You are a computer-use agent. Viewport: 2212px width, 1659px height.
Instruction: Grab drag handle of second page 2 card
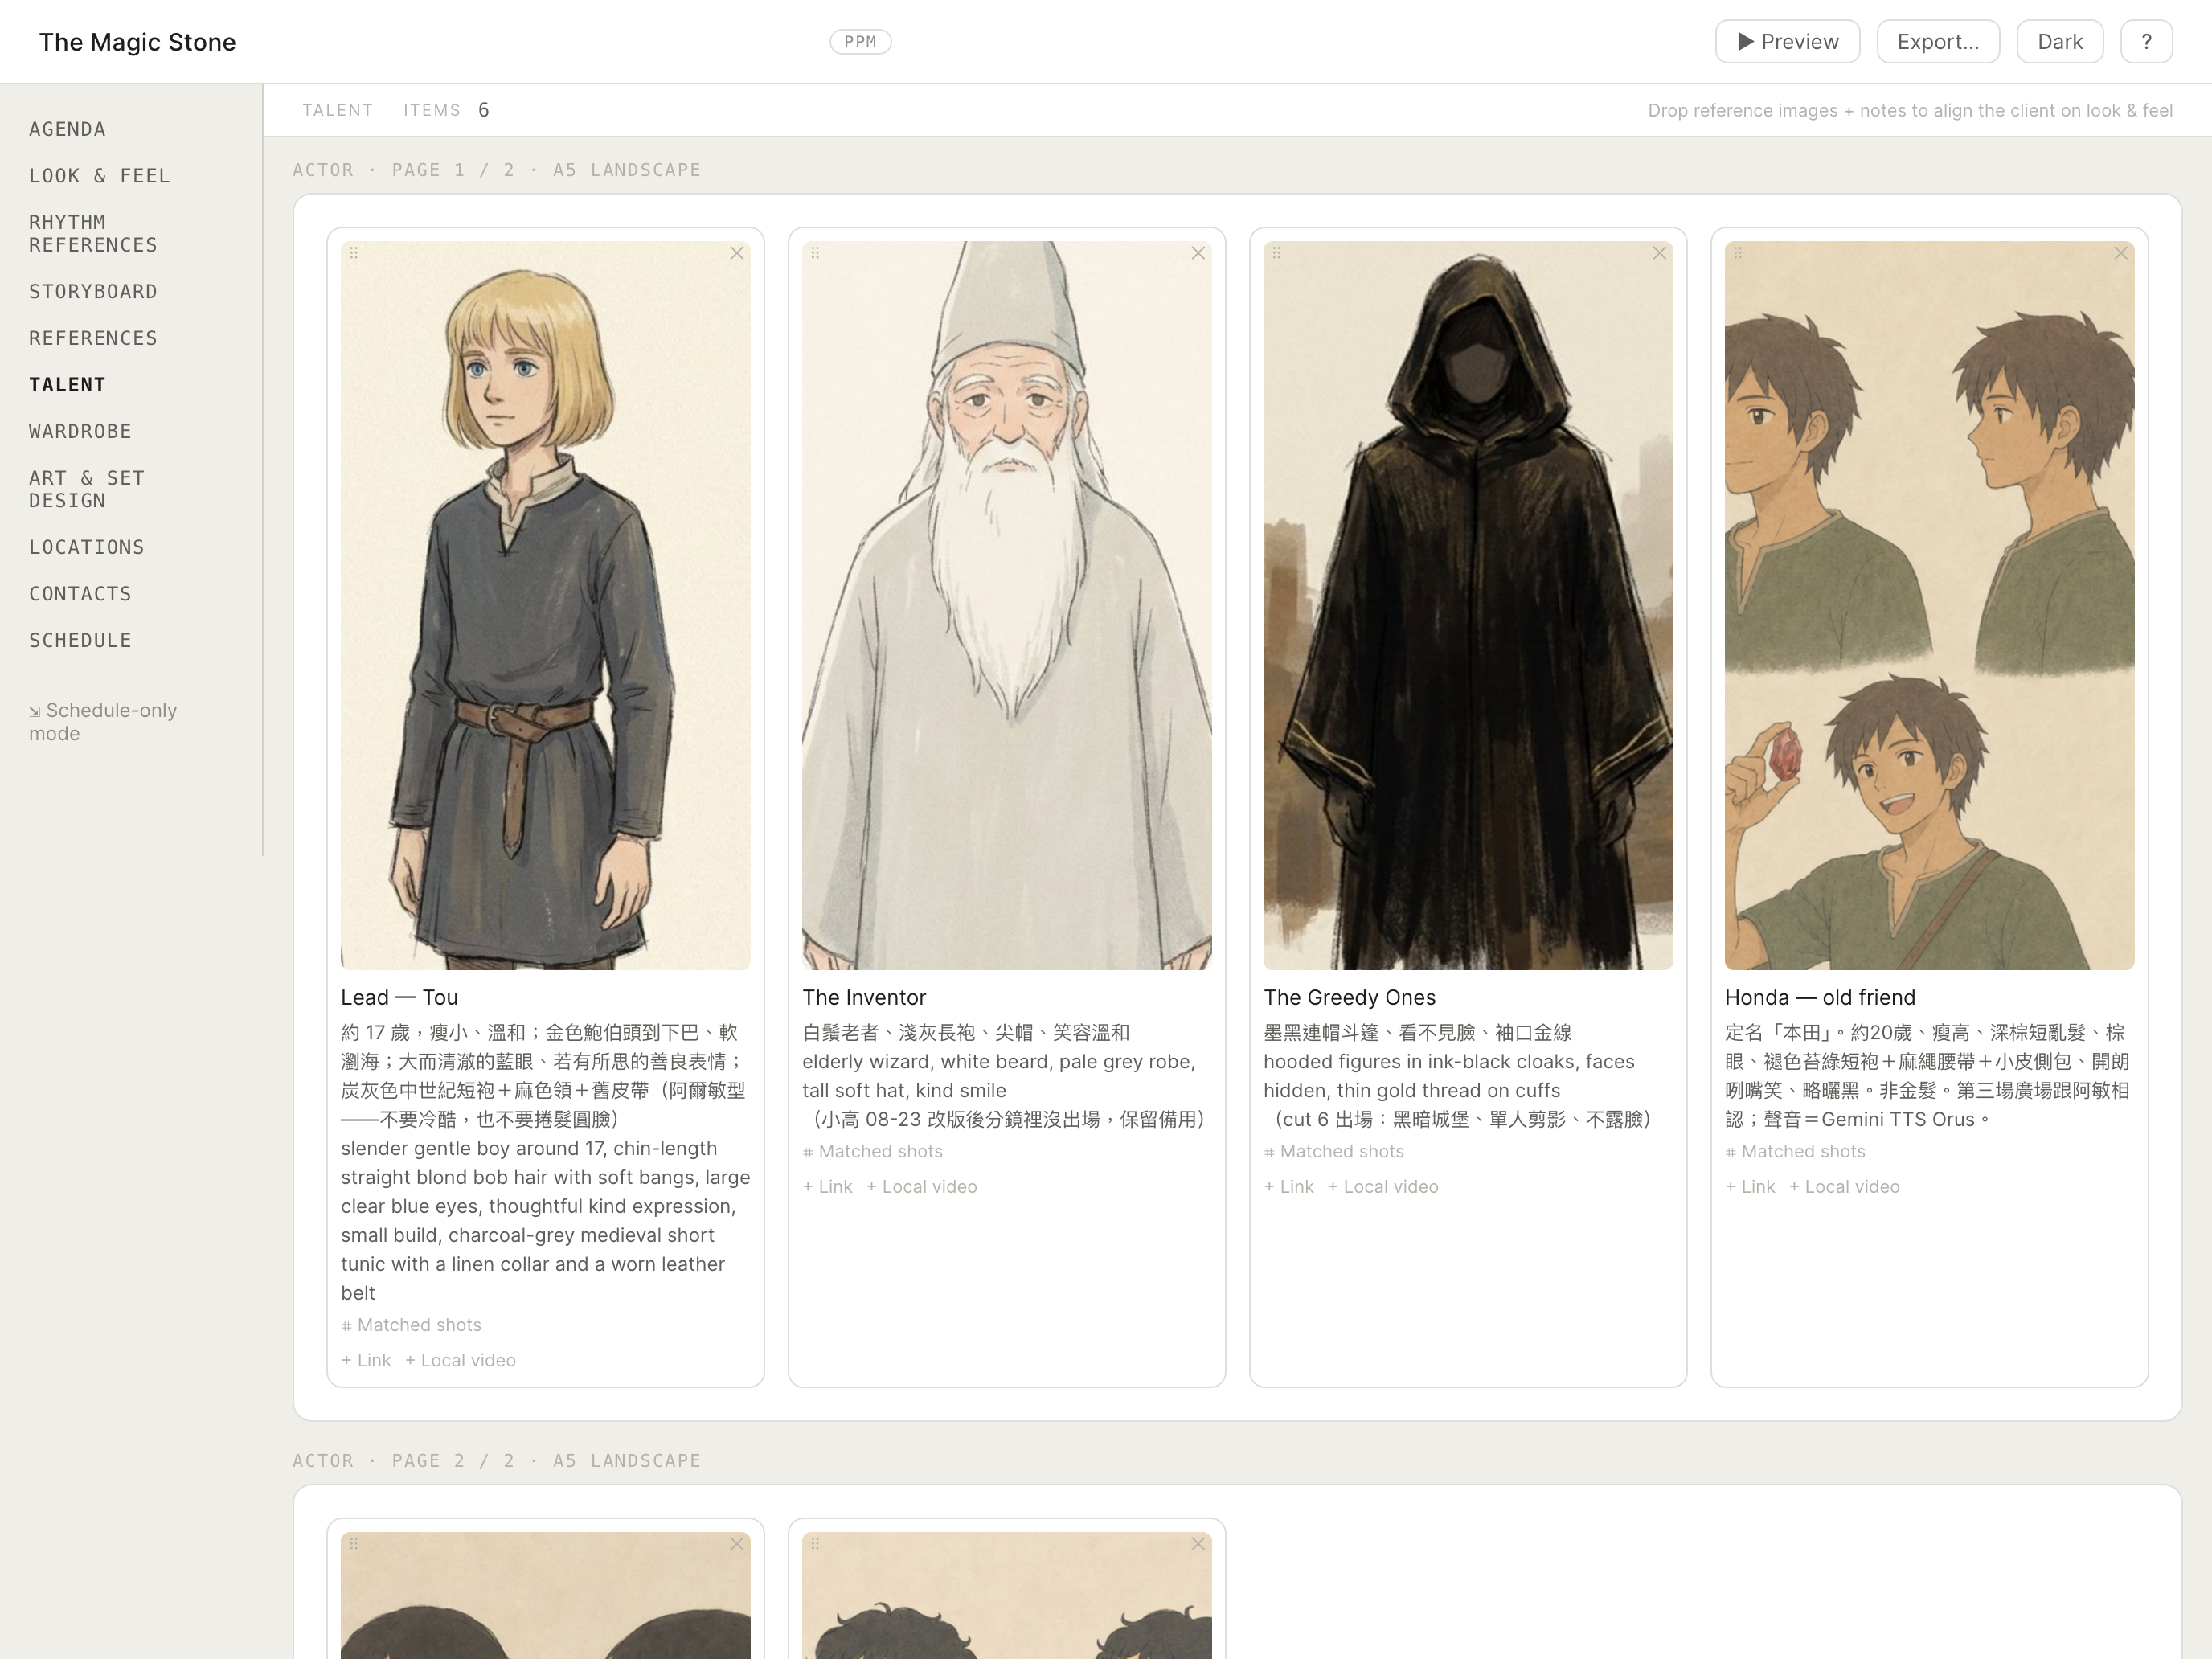[x=815, y=1544]
